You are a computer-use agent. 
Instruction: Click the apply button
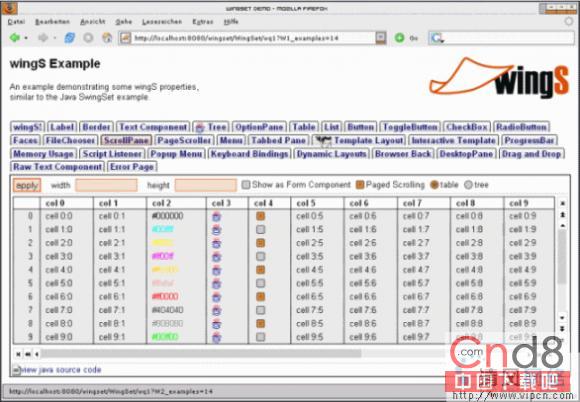[x=27, y=185]
